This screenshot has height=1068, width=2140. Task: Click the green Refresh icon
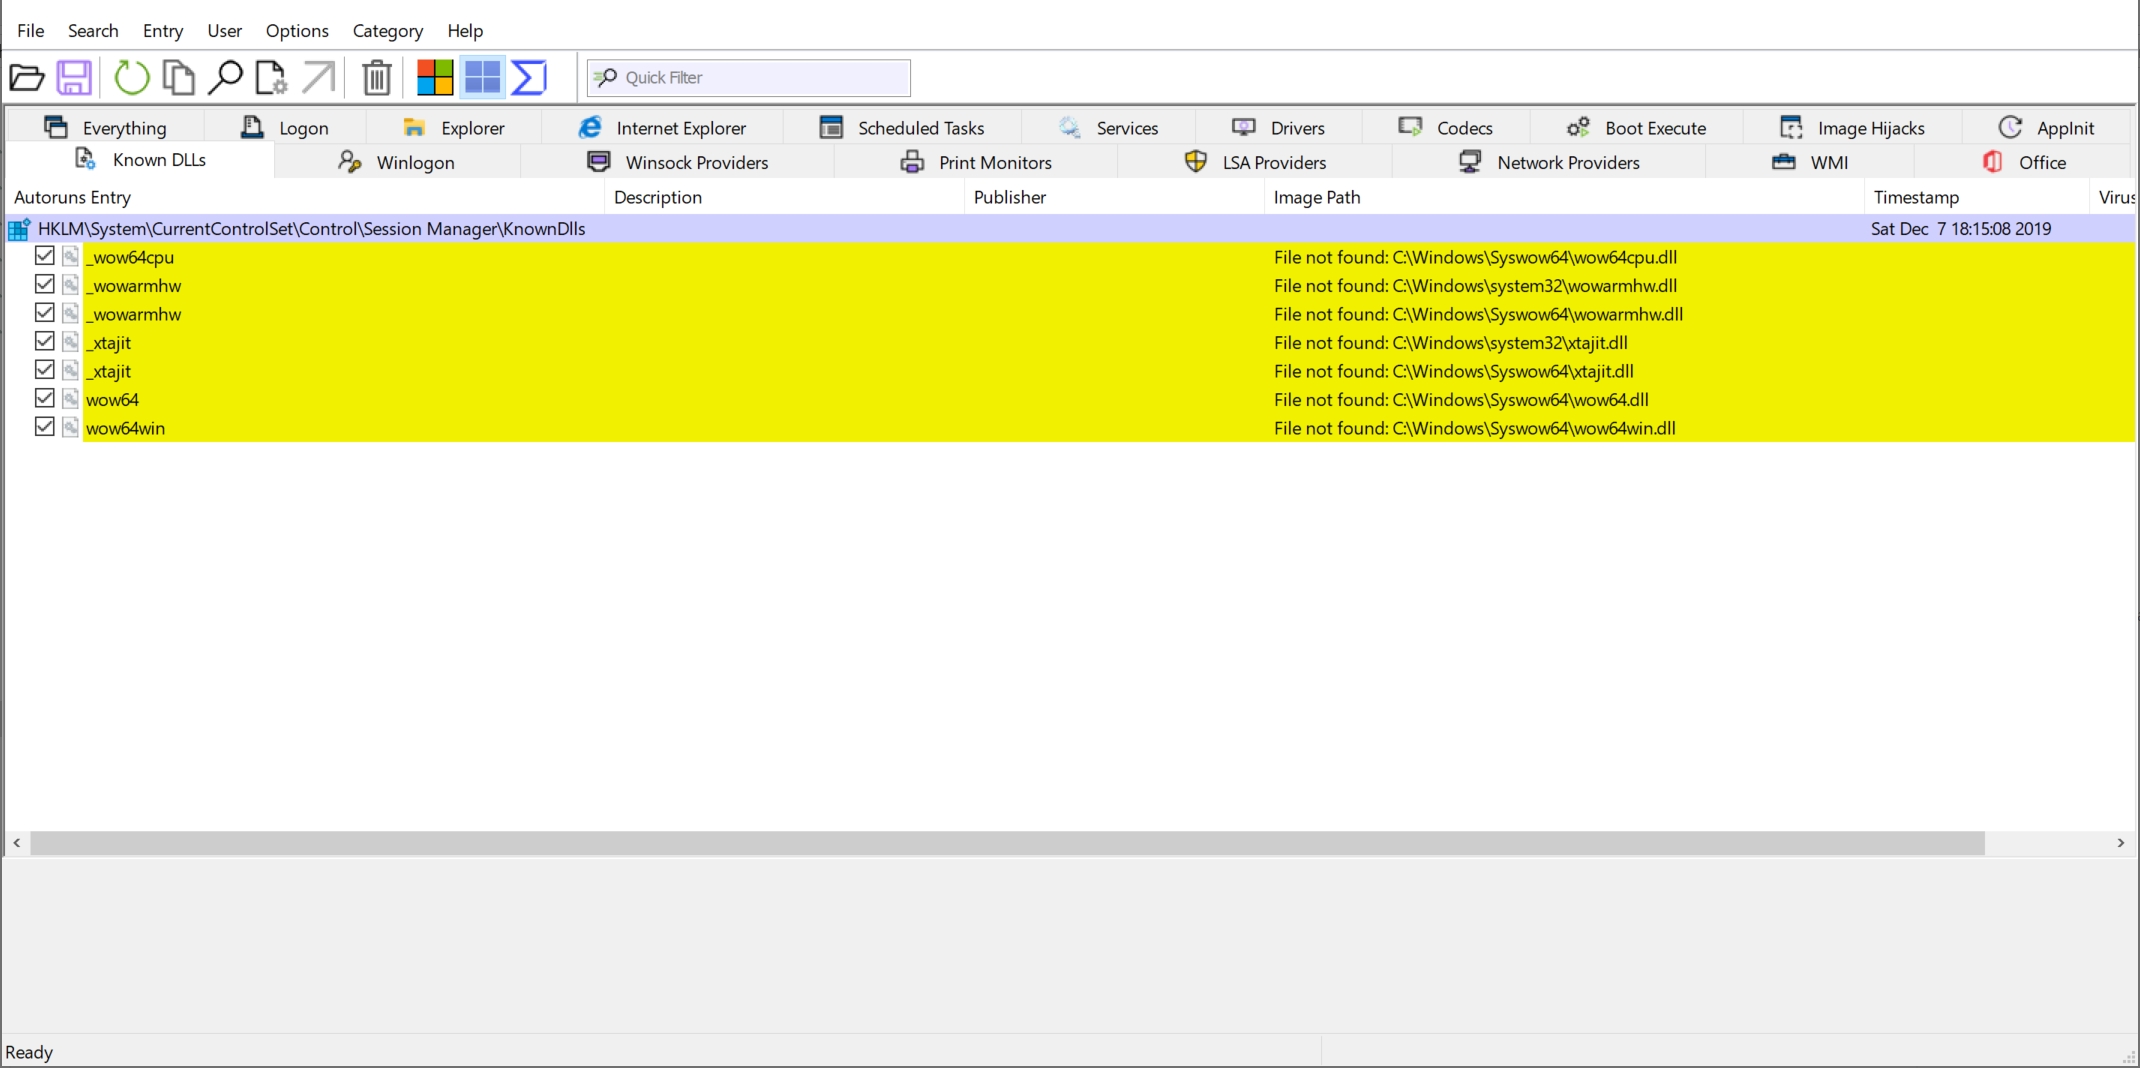131,77
